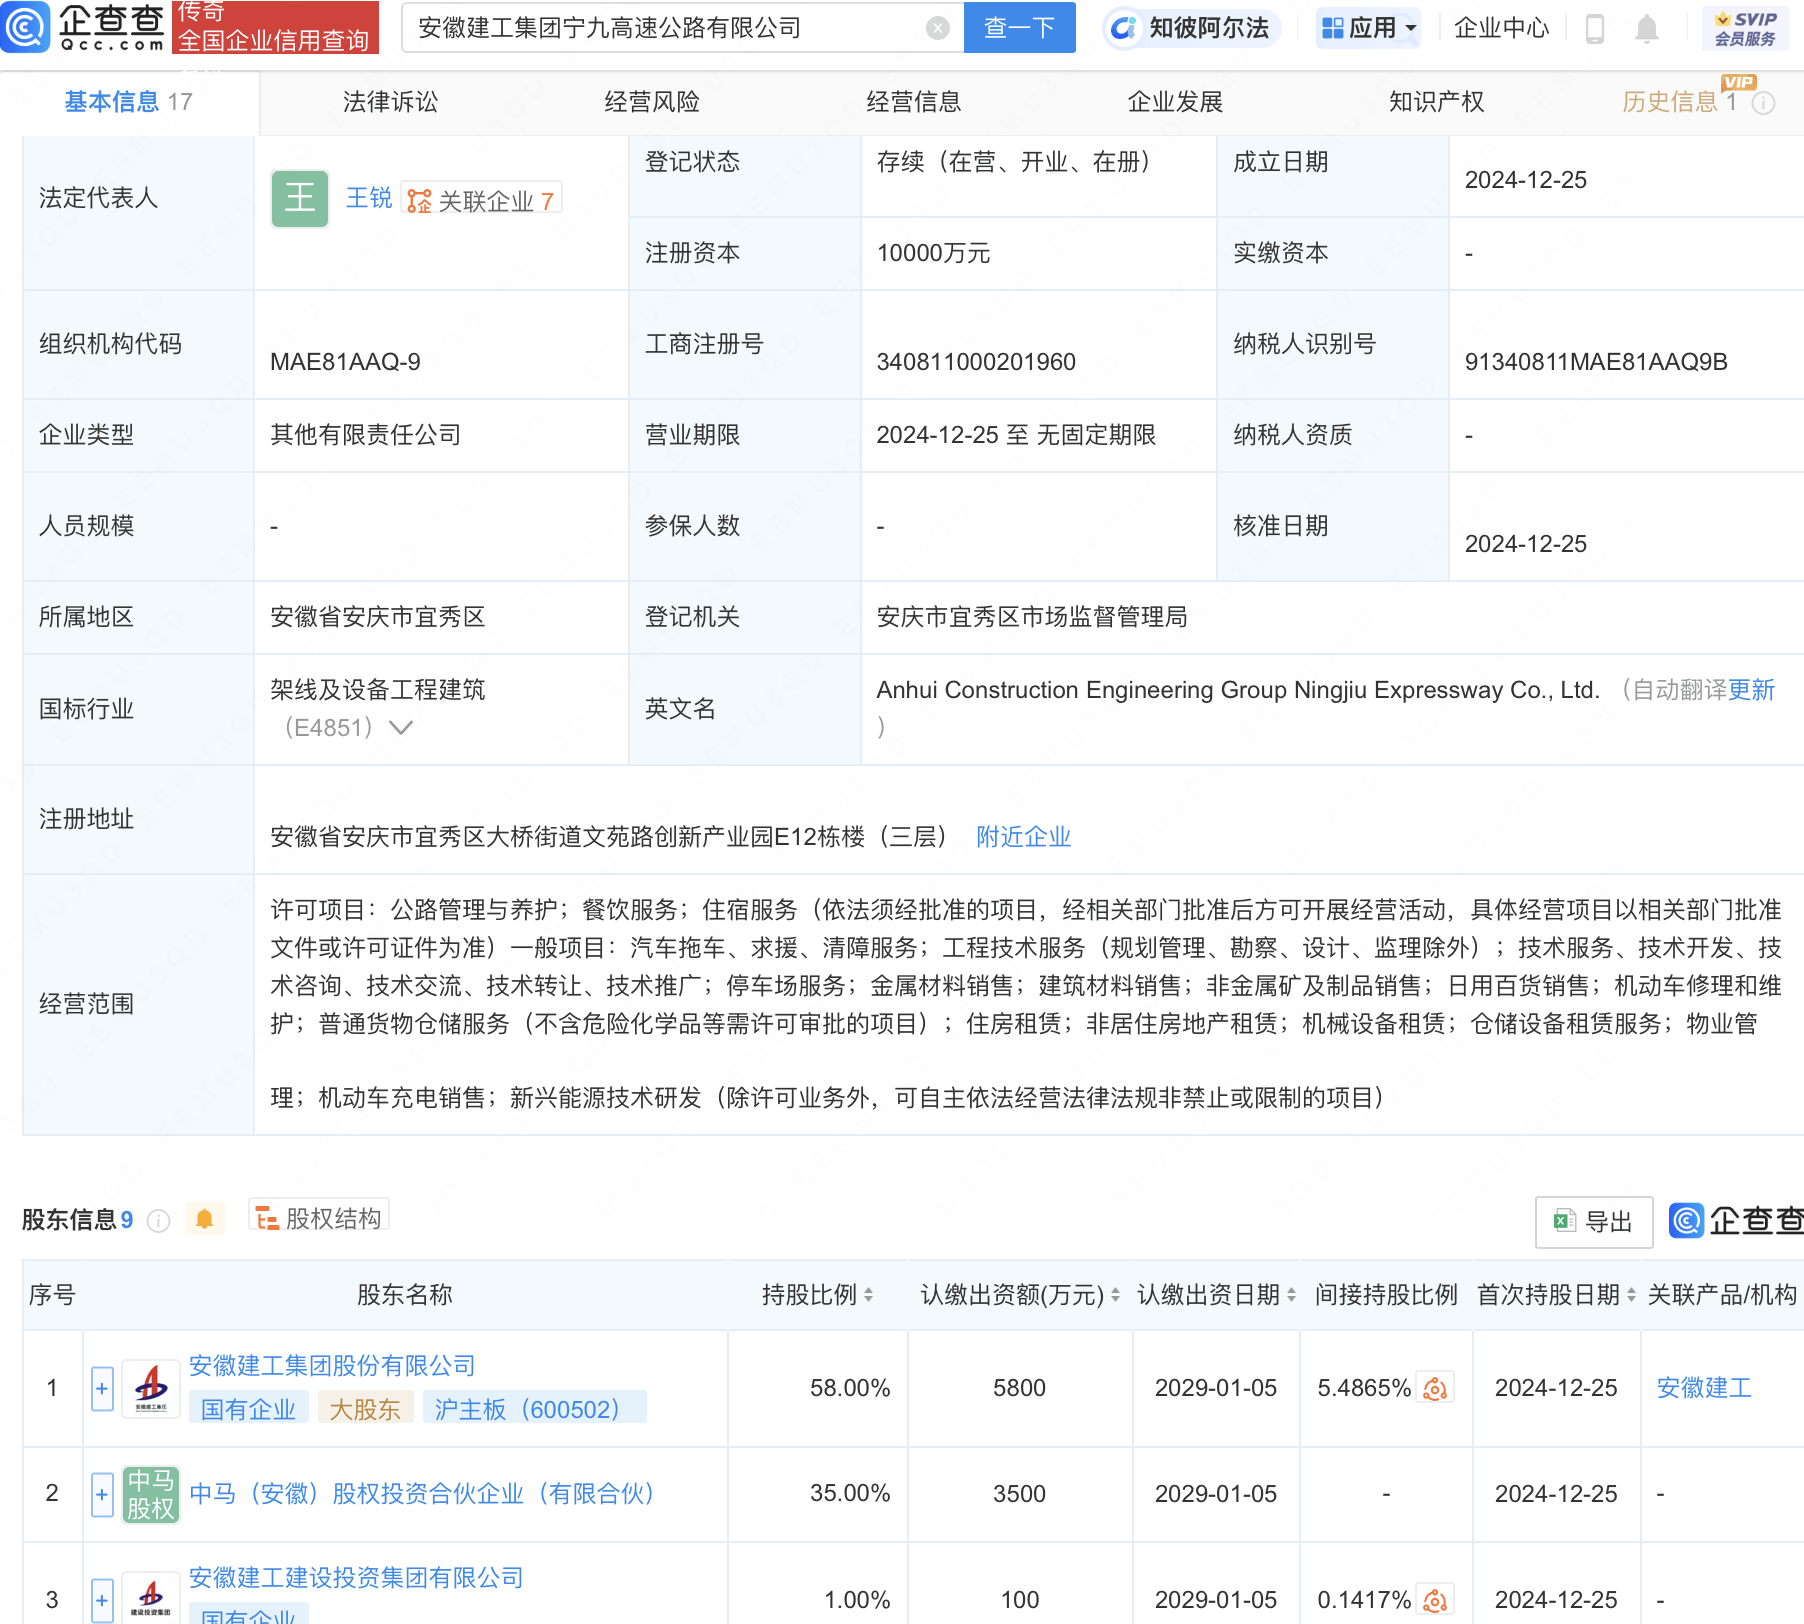Image resolution: width=1804 pixels, height=1624 pixels.
Task: Click the shareholder alert bell icon
Action: click(x=204, y=1219)
